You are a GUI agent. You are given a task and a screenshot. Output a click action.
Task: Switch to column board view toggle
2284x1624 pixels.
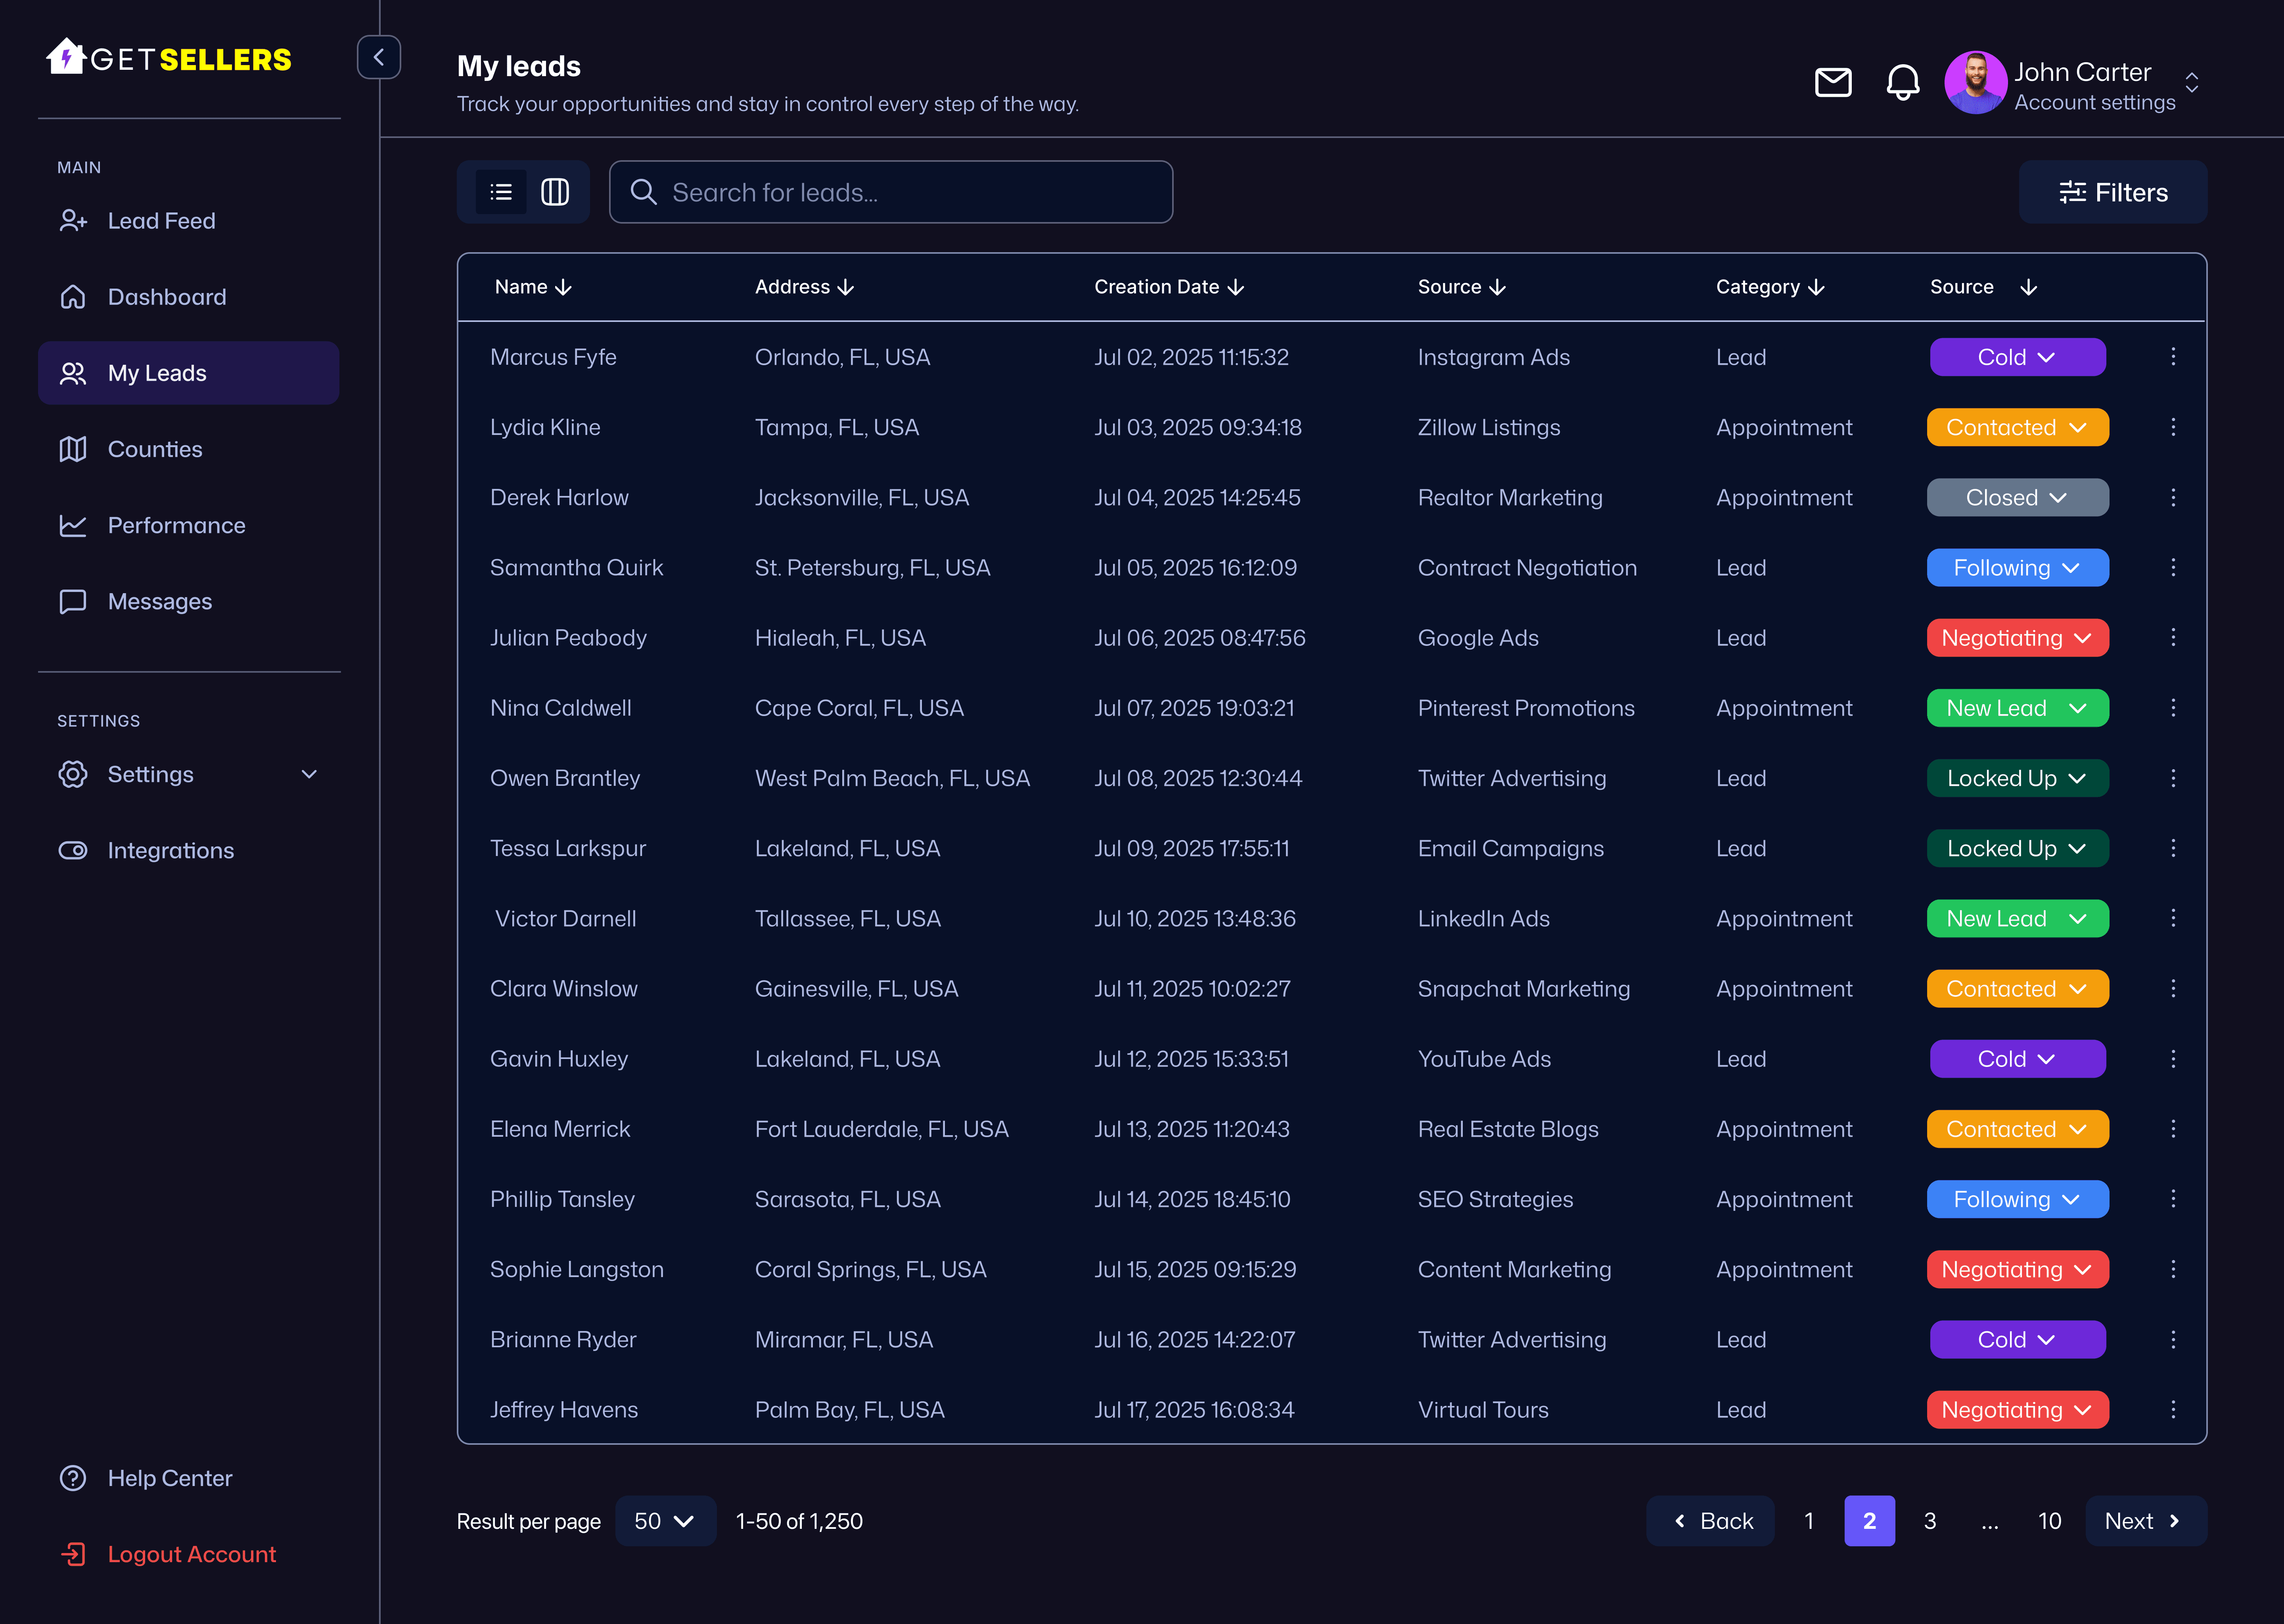[x=555, y=192]
